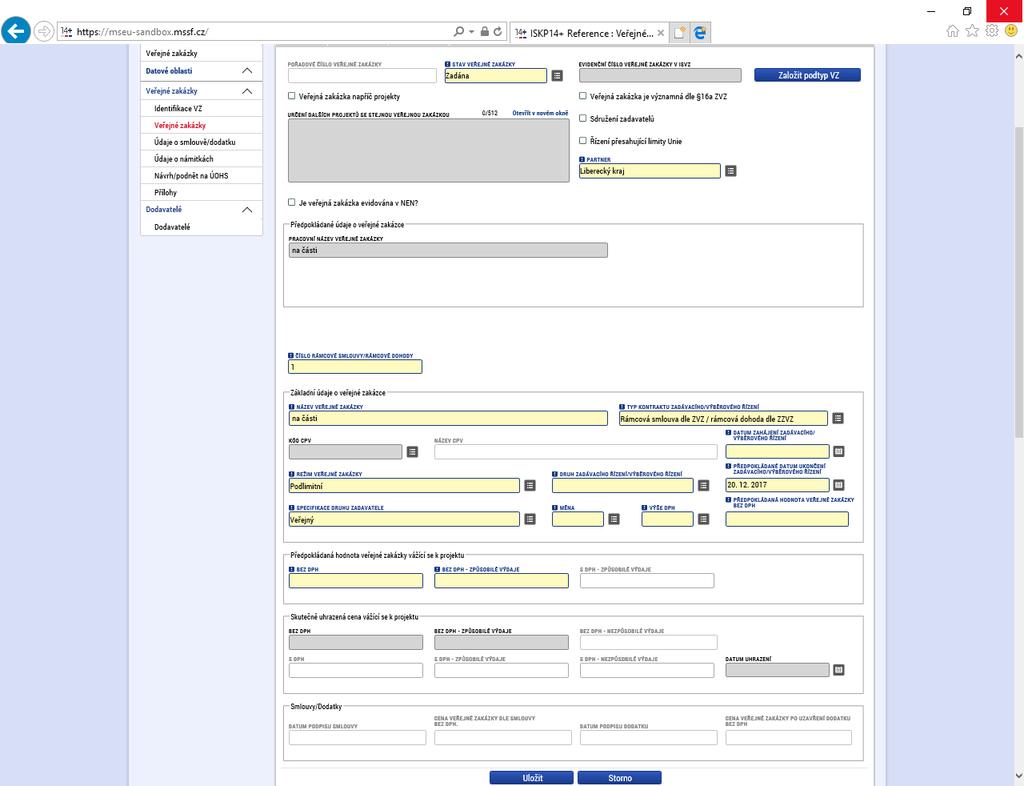Open Údaje o smlouvě/dodatku menu item
The image size is (1024, 786).
pyautogui.click(x=195, y=142)
